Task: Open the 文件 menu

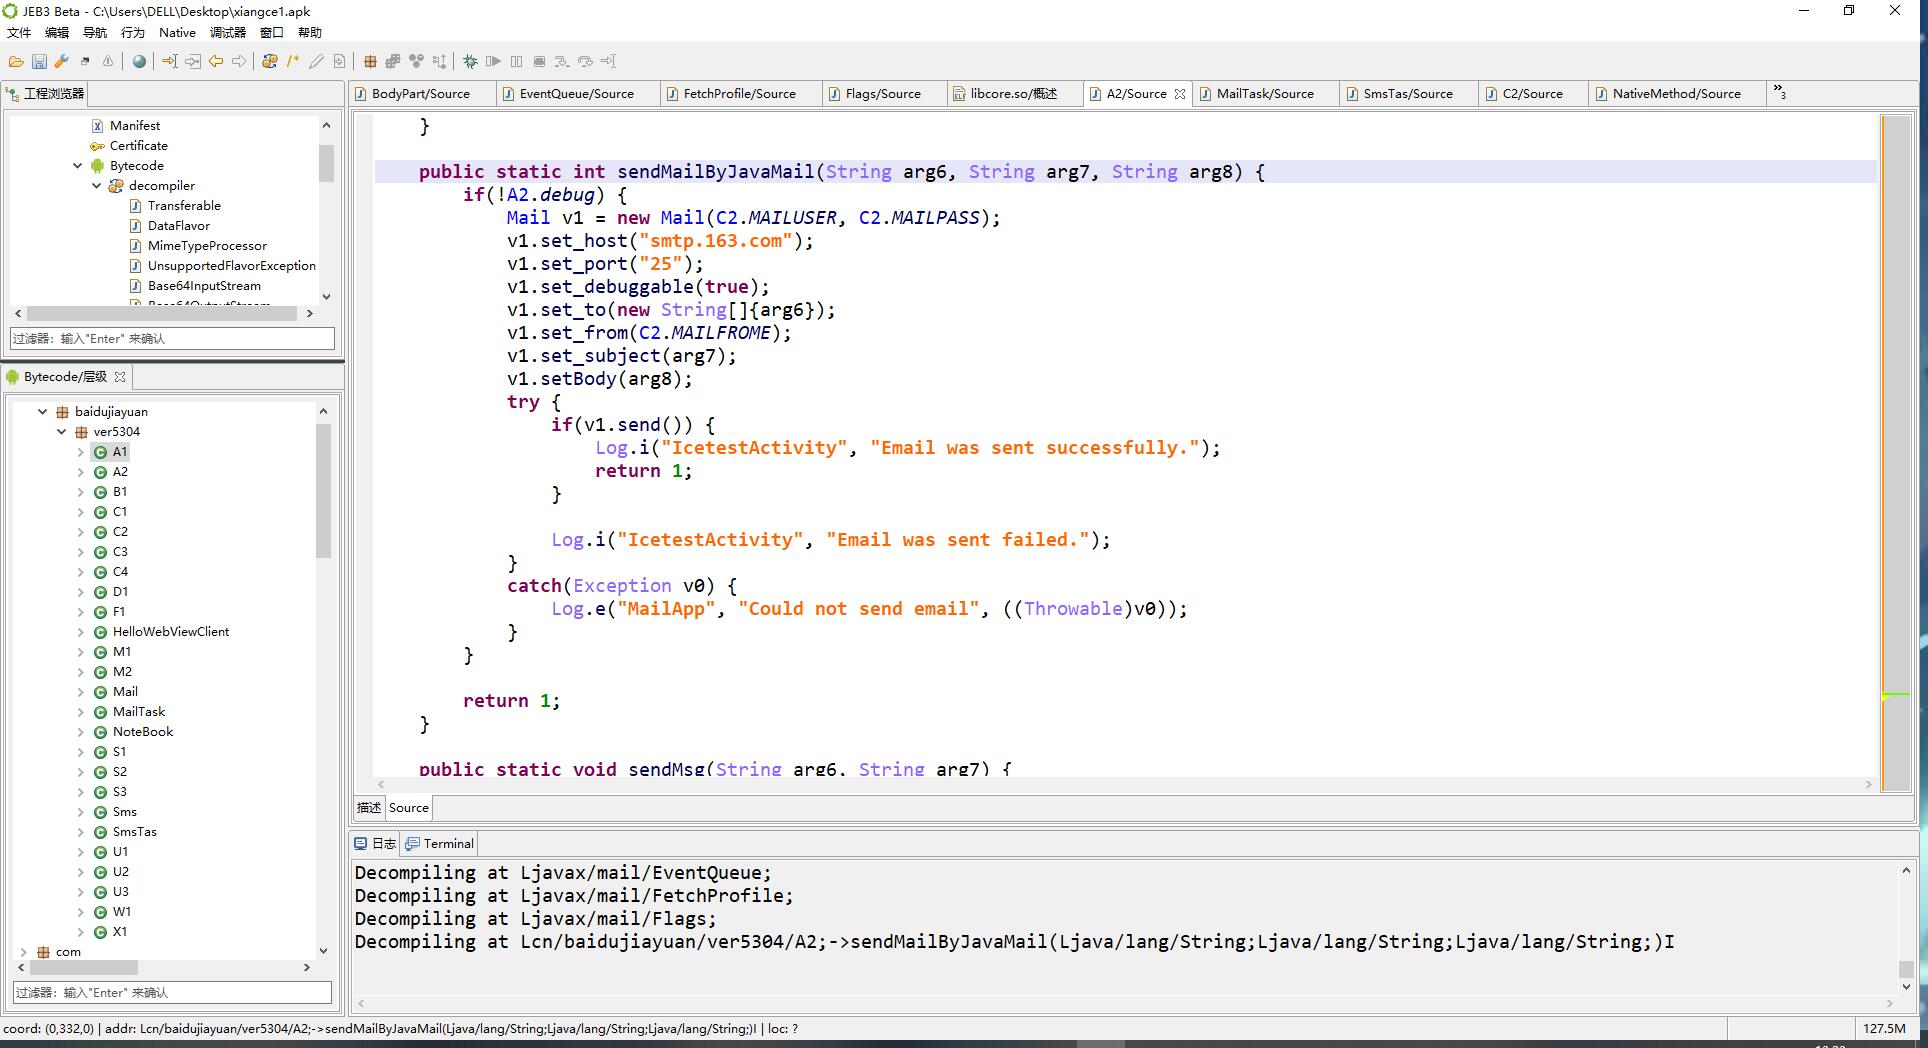Action: (19, 33)
